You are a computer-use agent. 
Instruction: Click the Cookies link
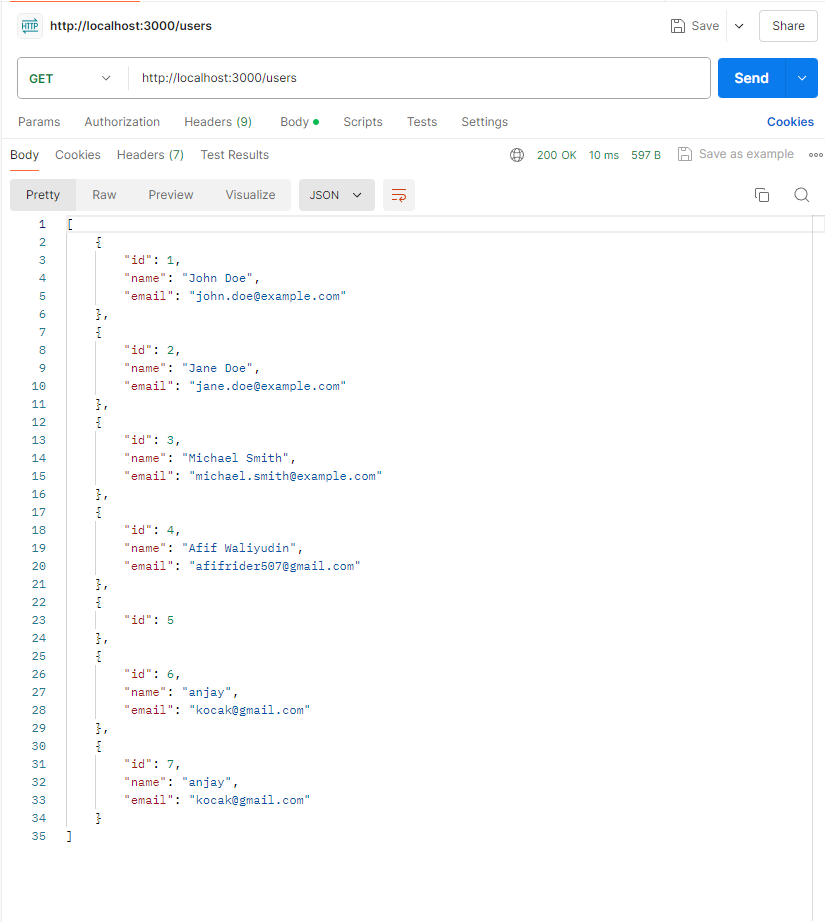[790, 122]
